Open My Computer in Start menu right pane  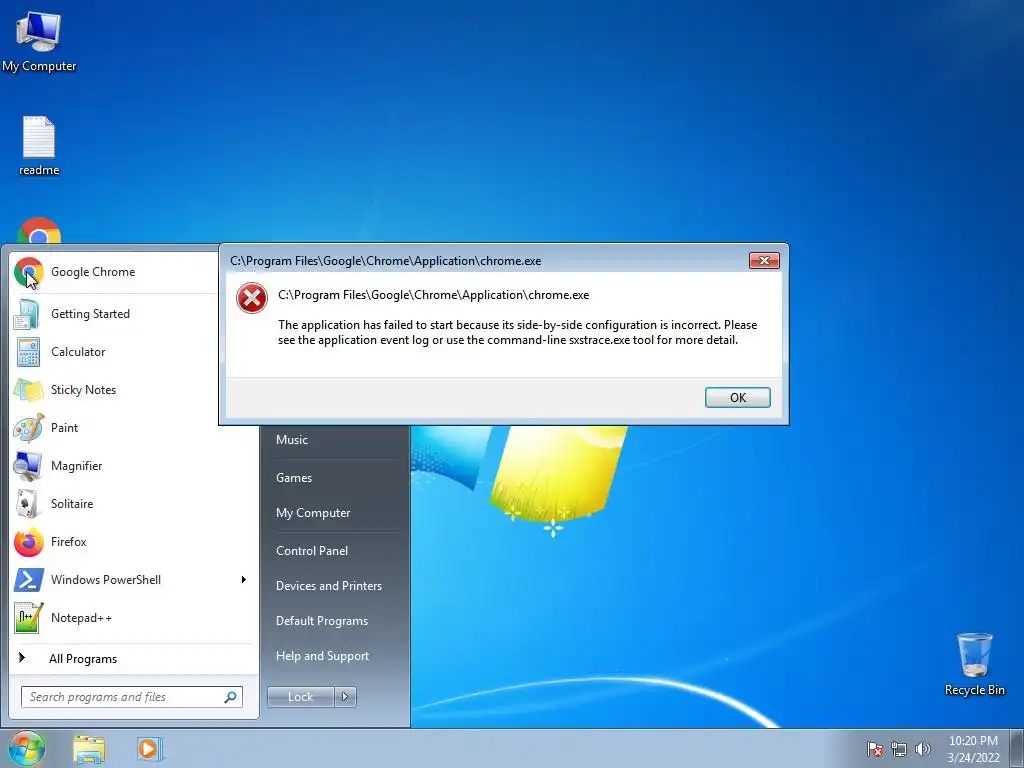pyautogui.click(x=313, y=513)
